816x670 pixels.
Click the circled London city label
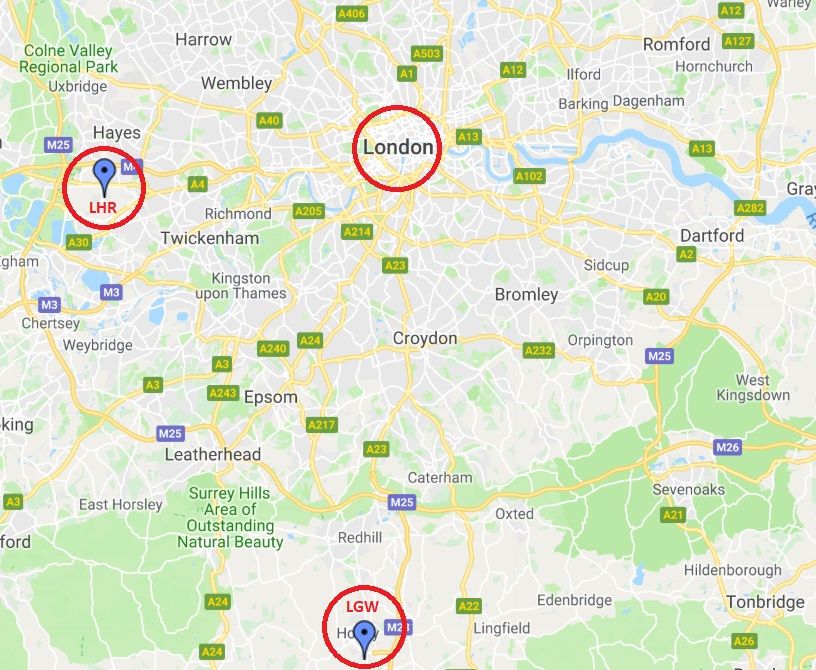click(x=398, y=147)
